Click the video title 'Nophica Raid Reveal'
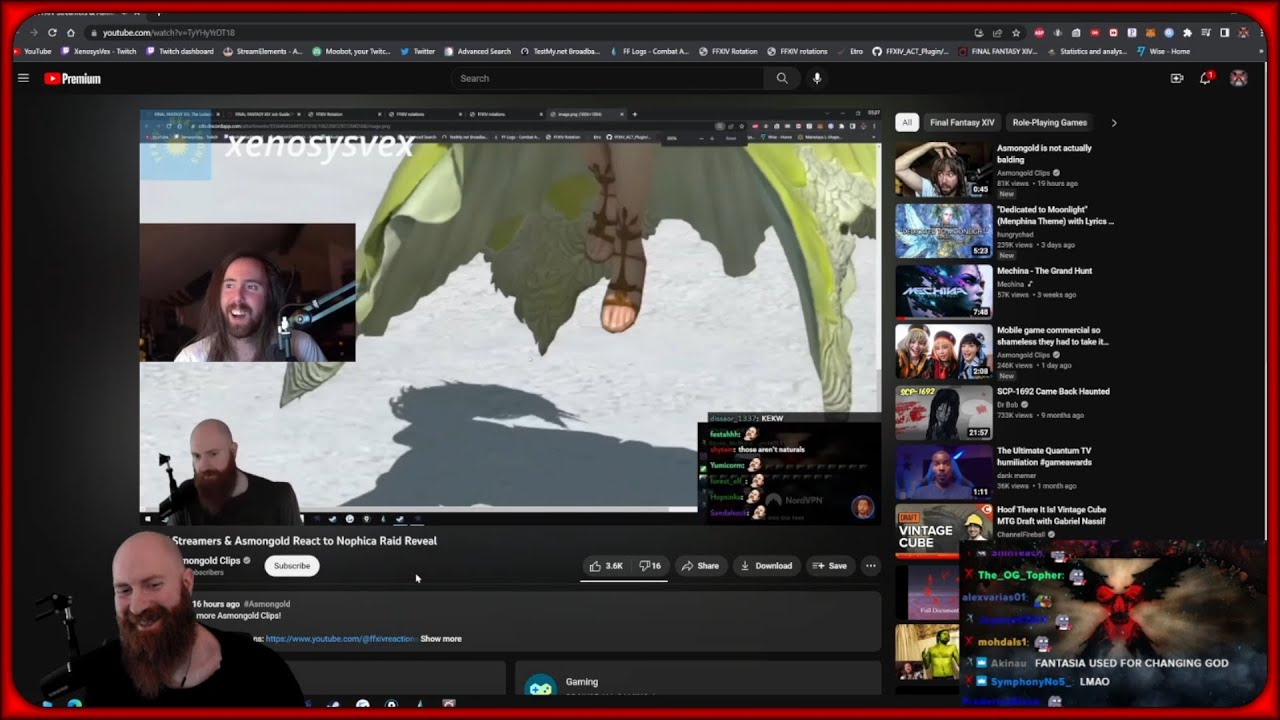This screenshot has height=720, width=1280. tap(304, 541)
